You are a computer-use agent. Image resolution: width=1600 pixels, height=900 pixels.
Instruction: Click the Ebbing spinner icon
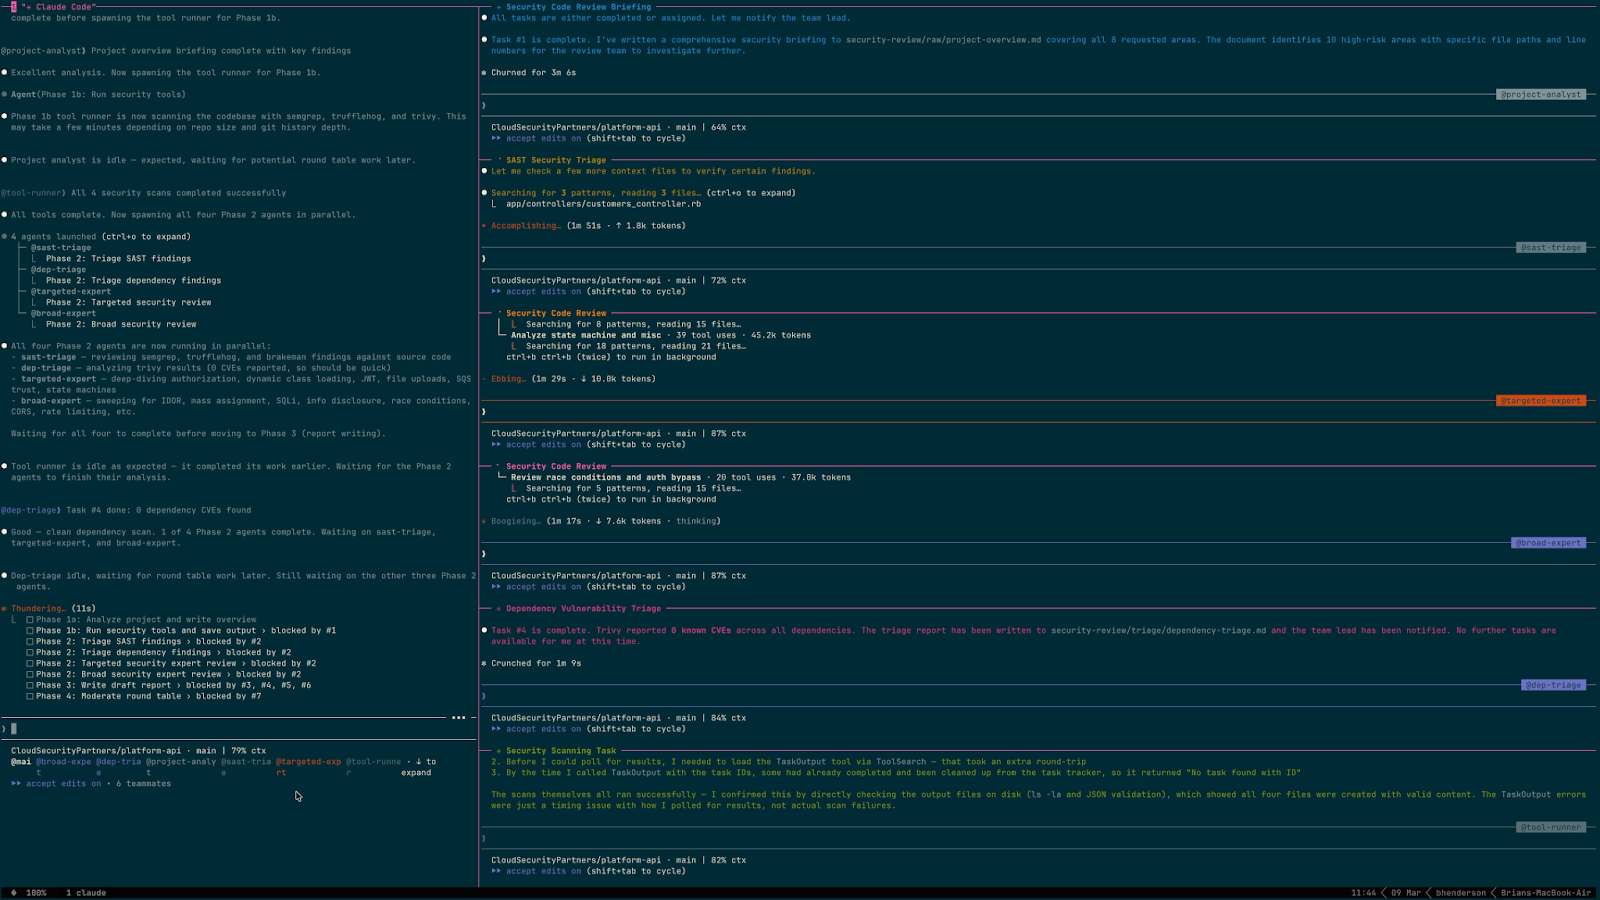point(484,379)
